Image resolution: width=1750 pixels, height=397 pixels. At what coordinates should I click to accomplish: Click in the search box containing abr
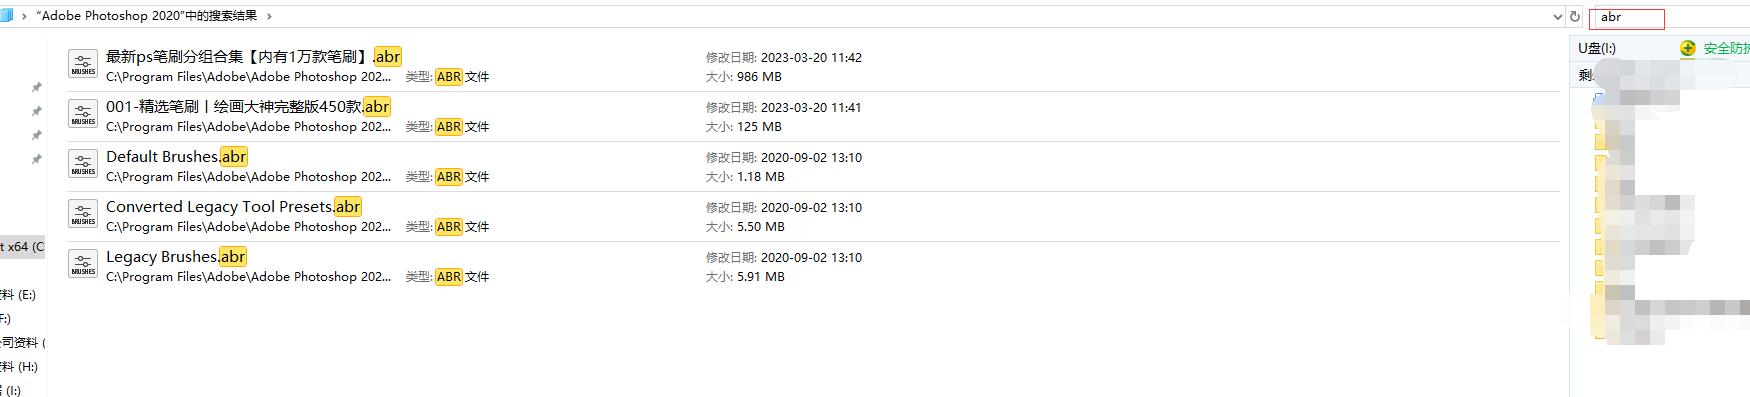click(x=1627, y=18)
